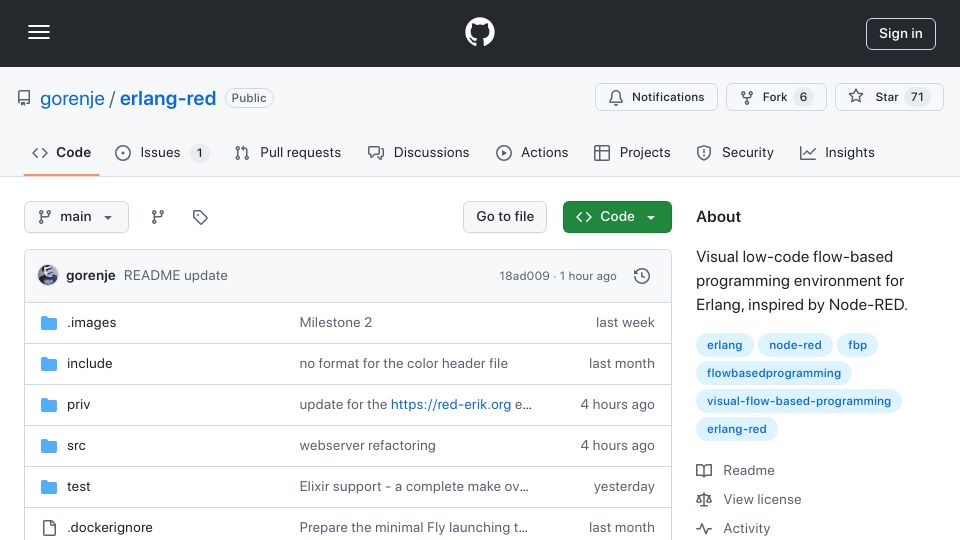Open the Readme link in About
The width and height of the screenshot is (960, 540).
pos(735,471)
